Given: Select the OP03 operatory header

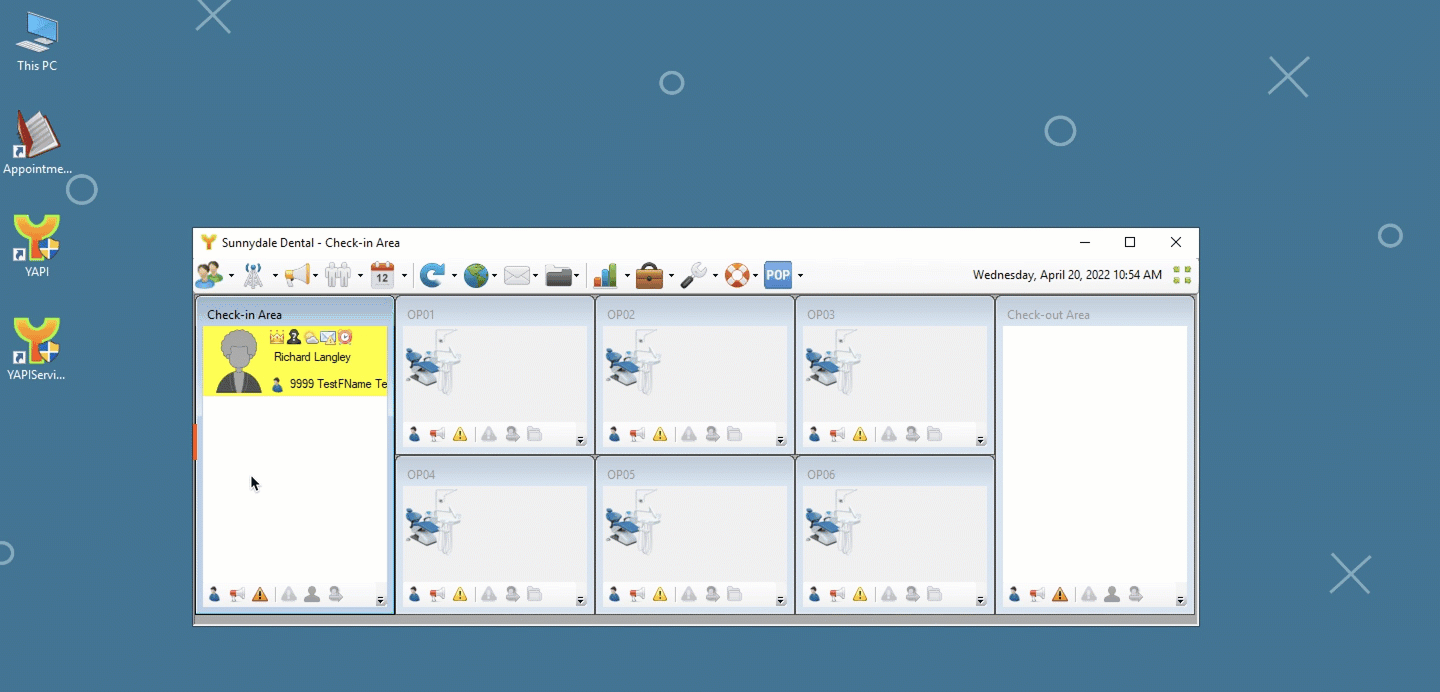Looking at the screenshot, I should pos(895,314).
